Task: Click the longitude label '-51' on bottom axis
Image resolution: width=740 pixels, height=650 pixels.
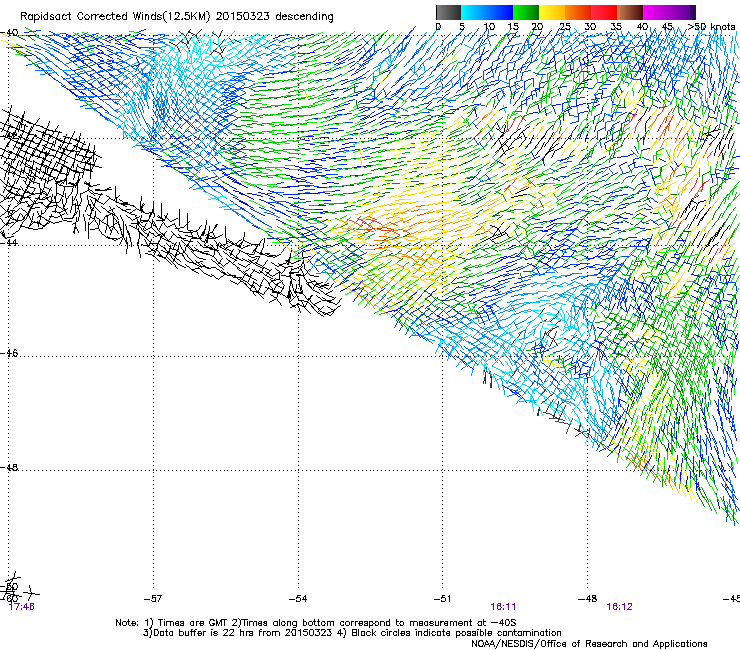Action: tap(442, 599)
